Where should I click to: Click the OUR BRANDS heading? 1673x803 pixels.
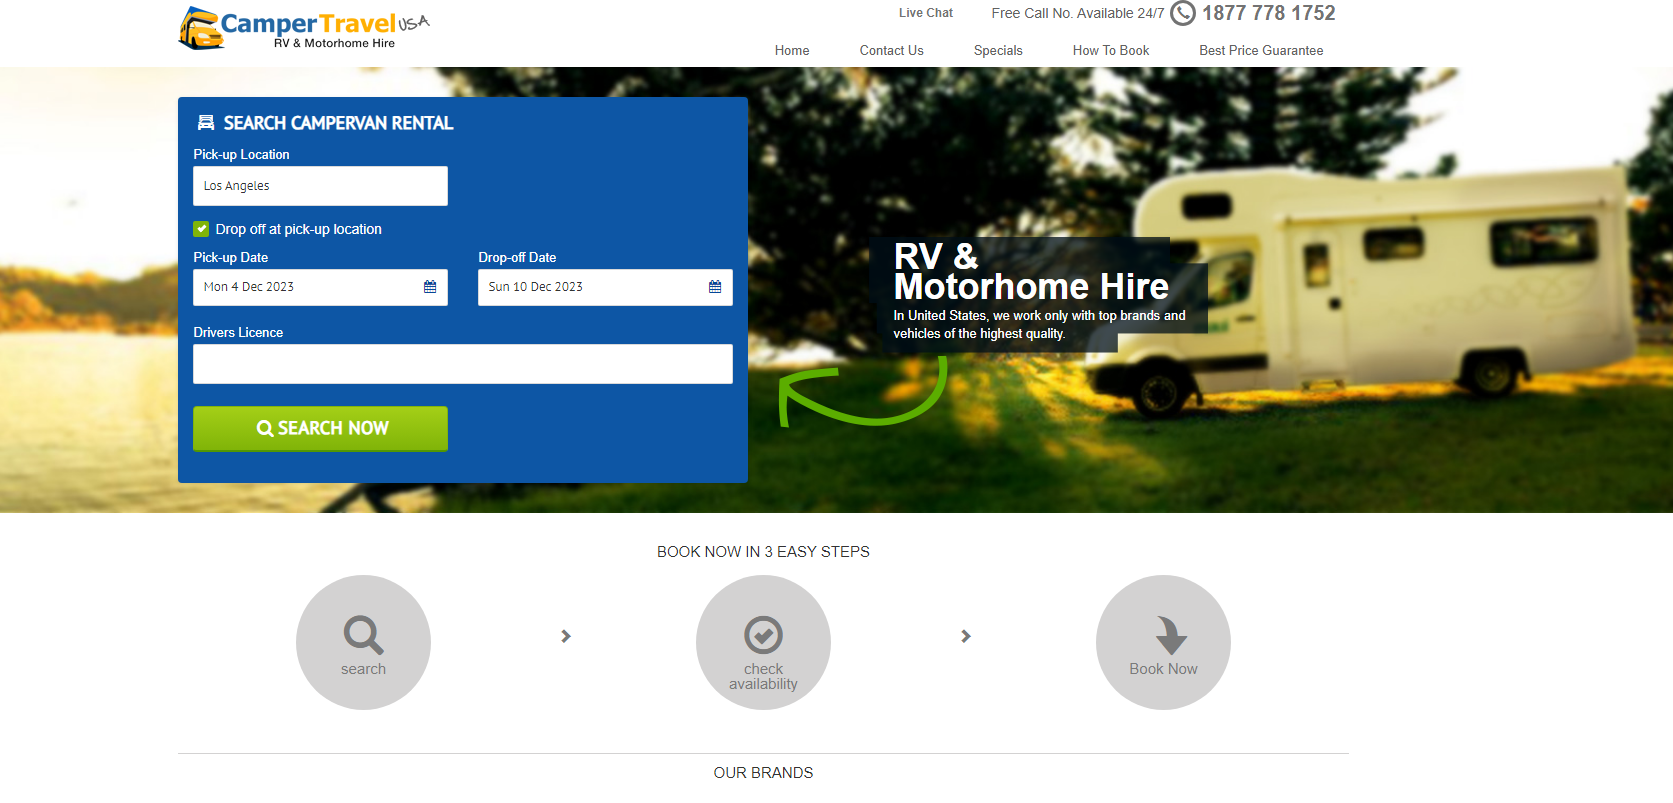[x=763, y=773]
